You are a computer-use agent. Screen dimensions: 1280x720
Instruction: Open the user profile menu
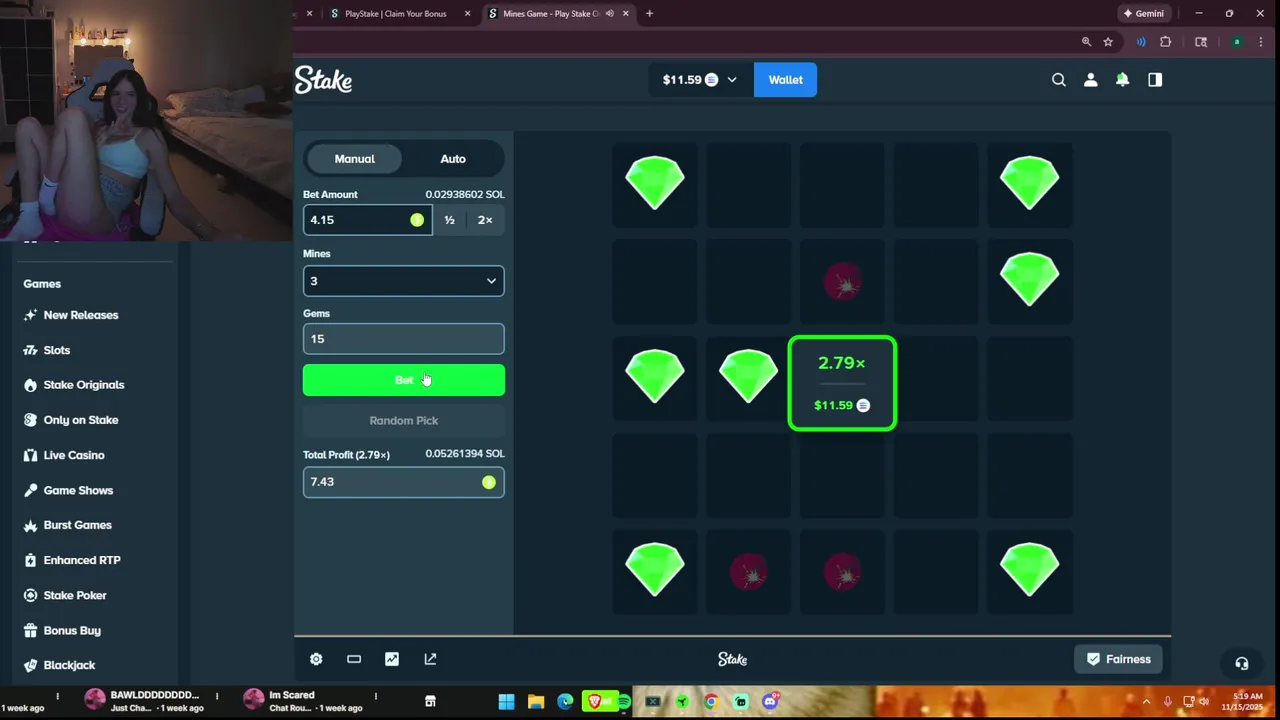coord(1091,80)
